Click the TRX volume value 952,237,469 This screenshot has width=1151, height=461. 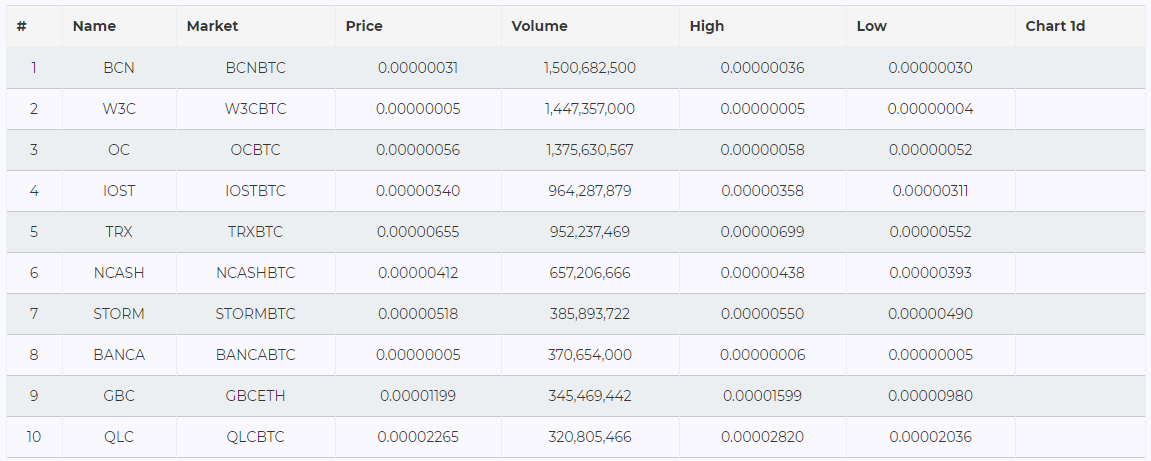pyautogui.click(x=589, y=232)
